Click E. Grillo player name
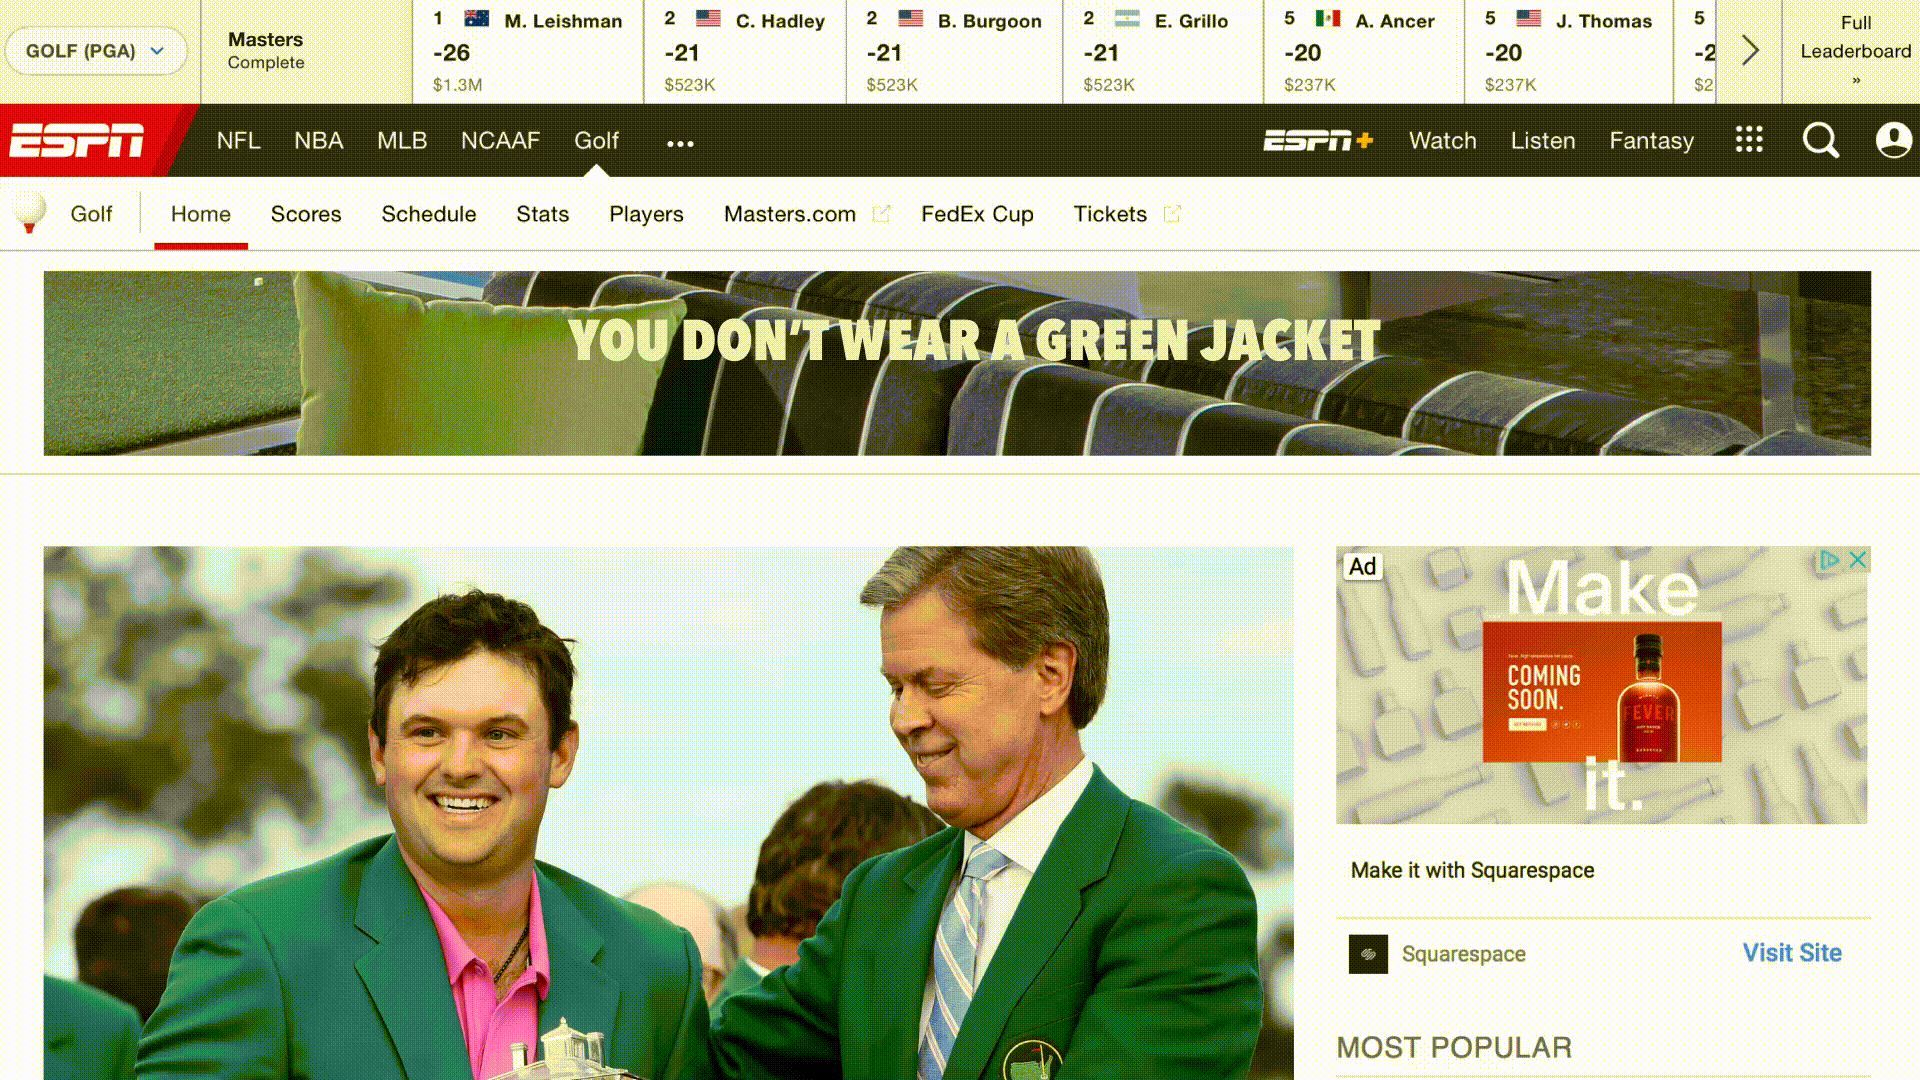Viewport: 1920px width, 1080px height. click(1191, 21)
